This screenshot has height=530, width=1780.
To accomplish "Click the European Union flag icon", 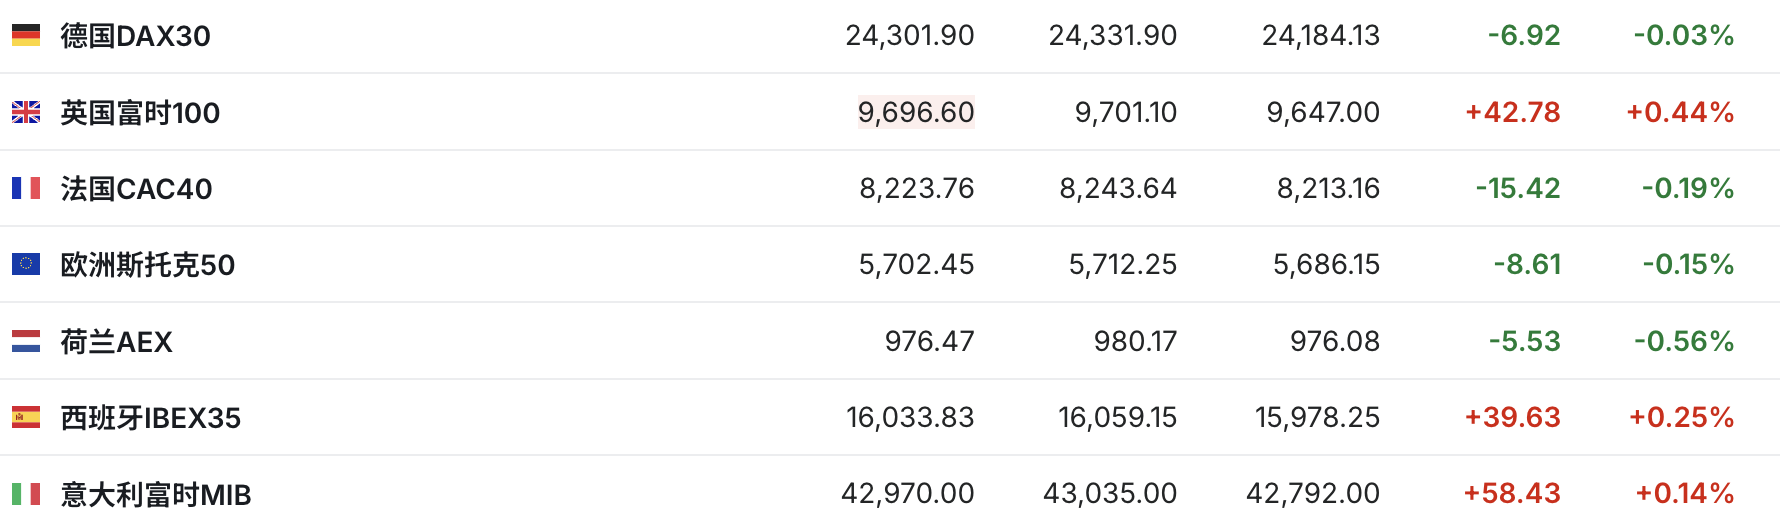I will pos(26,264).
